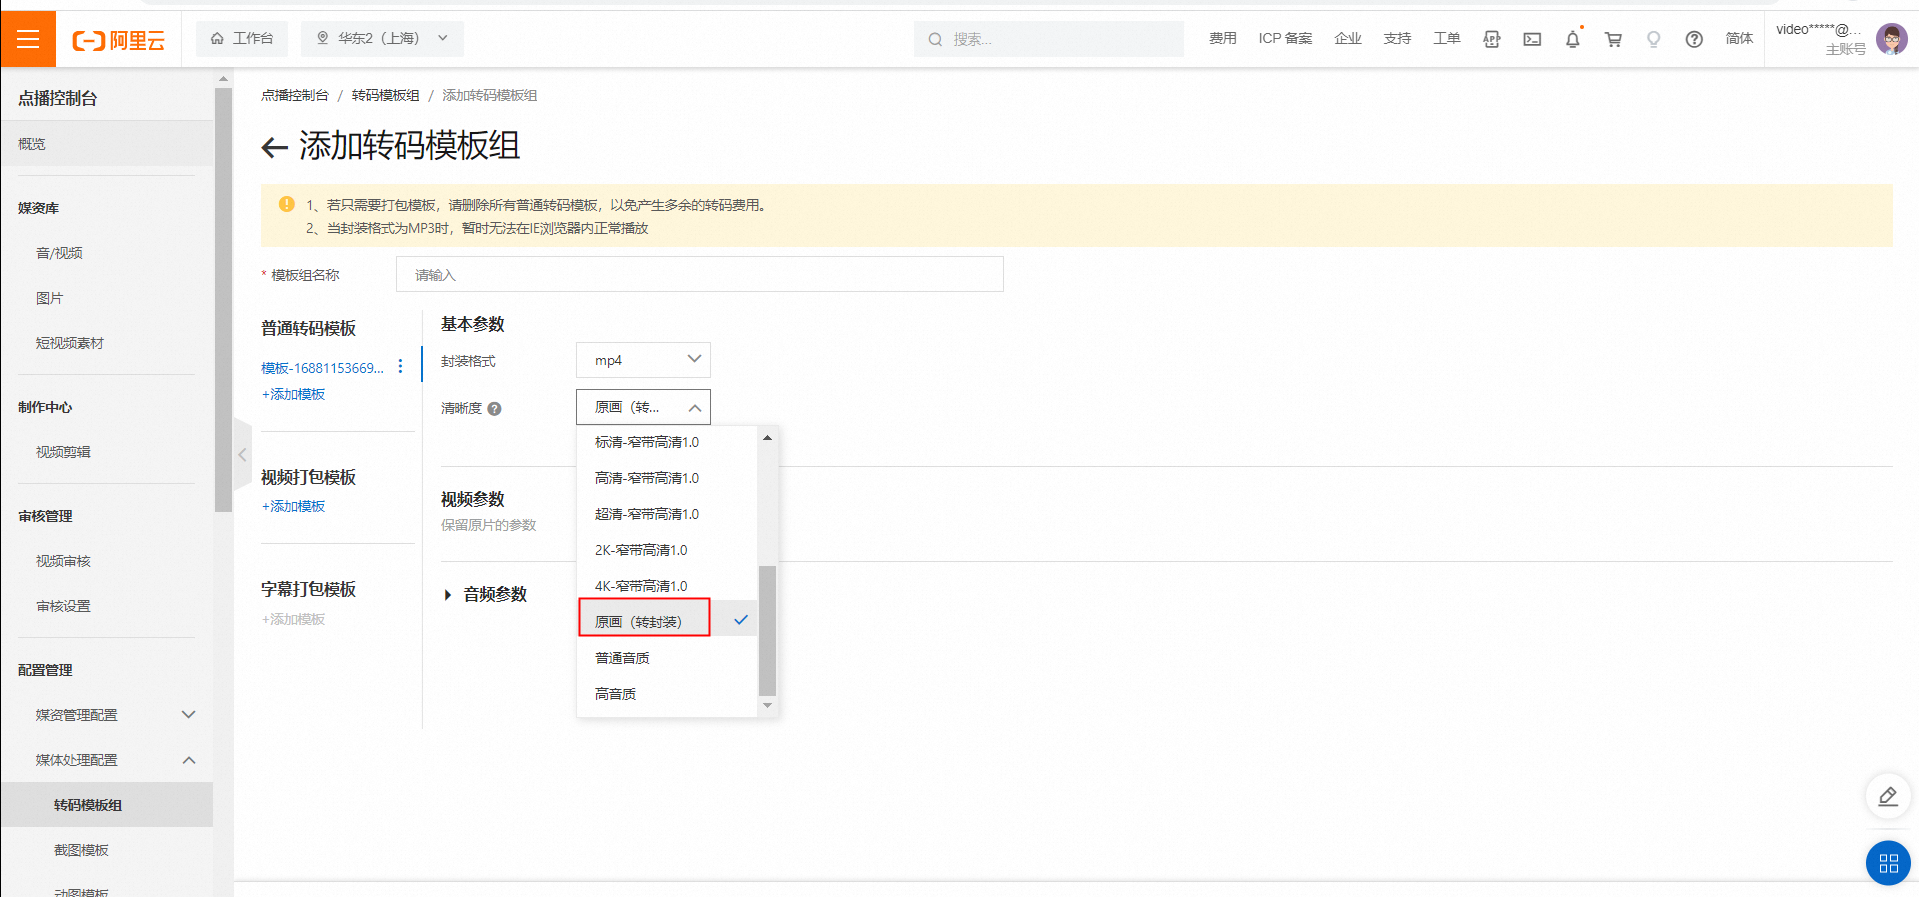The height and width of the screenshot is (897, 1919).
Task: Select template 模板-16881153669...
Action: tap(322, 368)
